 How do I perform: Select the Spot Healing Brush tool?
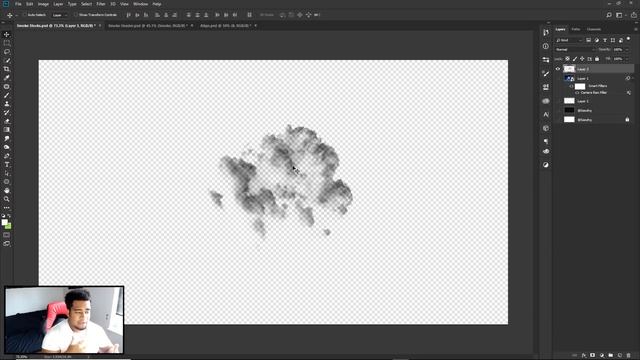(x=7, y=87)
